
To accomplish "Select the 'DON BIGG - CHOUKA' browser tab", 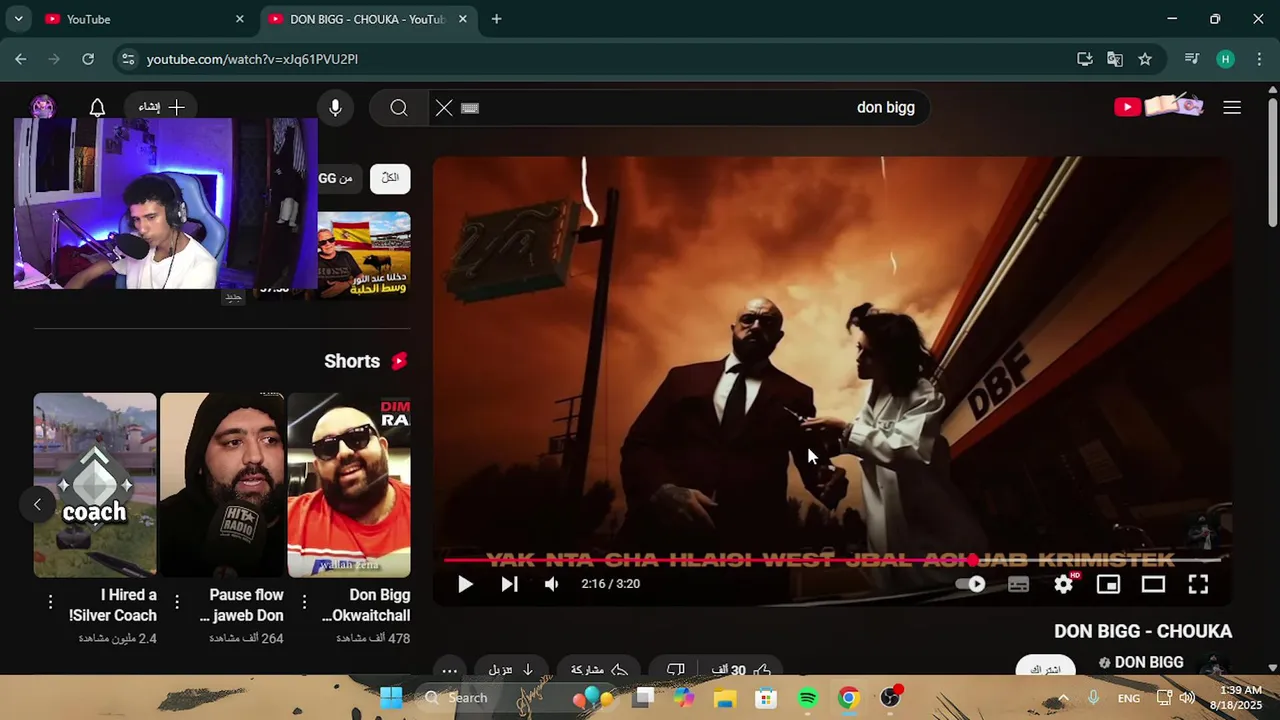I will pyautogui.click(x=367, y=19).
